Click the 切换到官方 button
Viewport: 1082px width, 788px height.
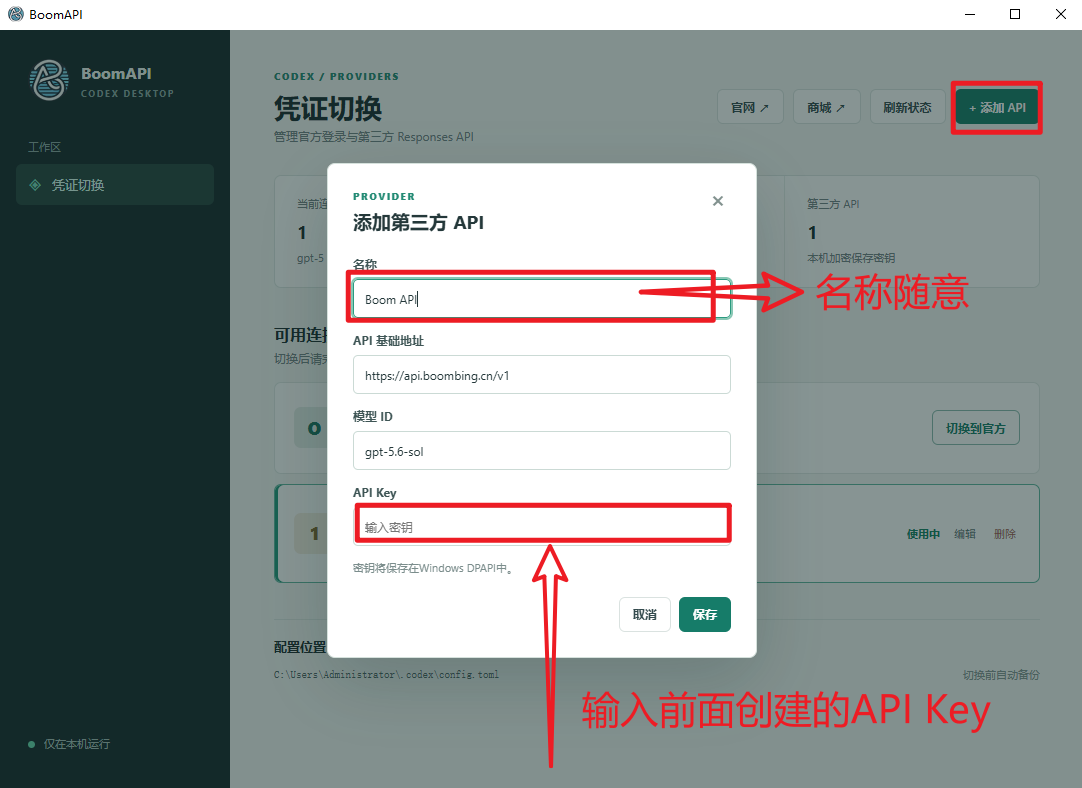pyautogui.click(x=976, y=428)
